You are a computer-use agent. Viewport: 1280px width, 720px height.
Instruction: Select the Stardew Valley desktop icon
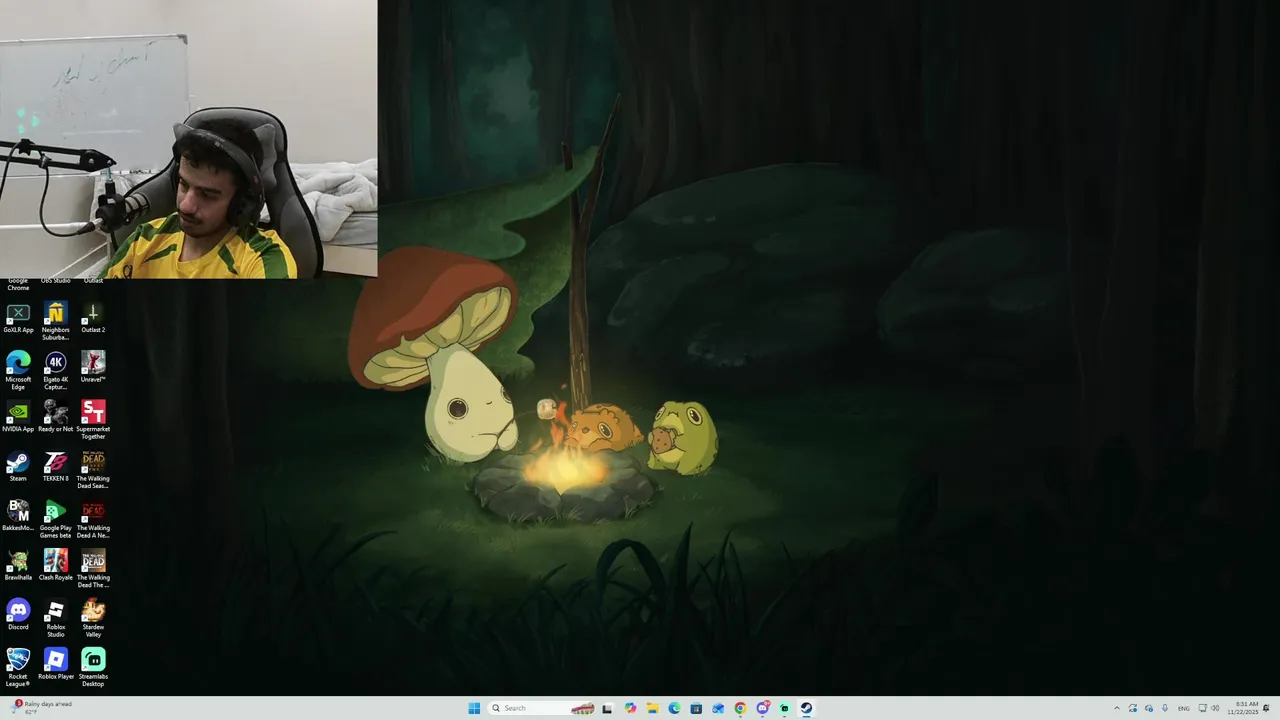click(93, 619)
